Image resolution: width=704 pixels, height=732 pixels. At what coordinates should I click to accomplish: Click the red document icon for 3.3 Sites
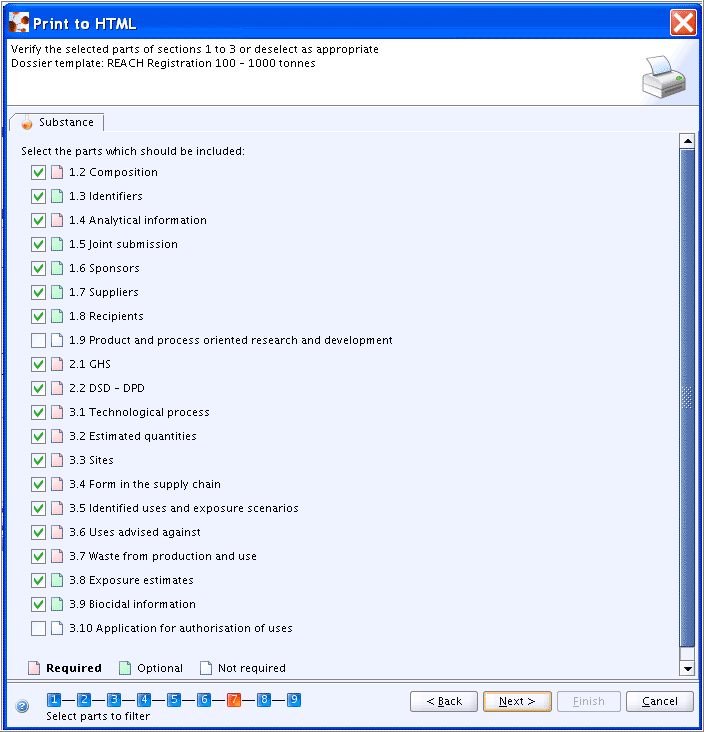click(57, 460)
